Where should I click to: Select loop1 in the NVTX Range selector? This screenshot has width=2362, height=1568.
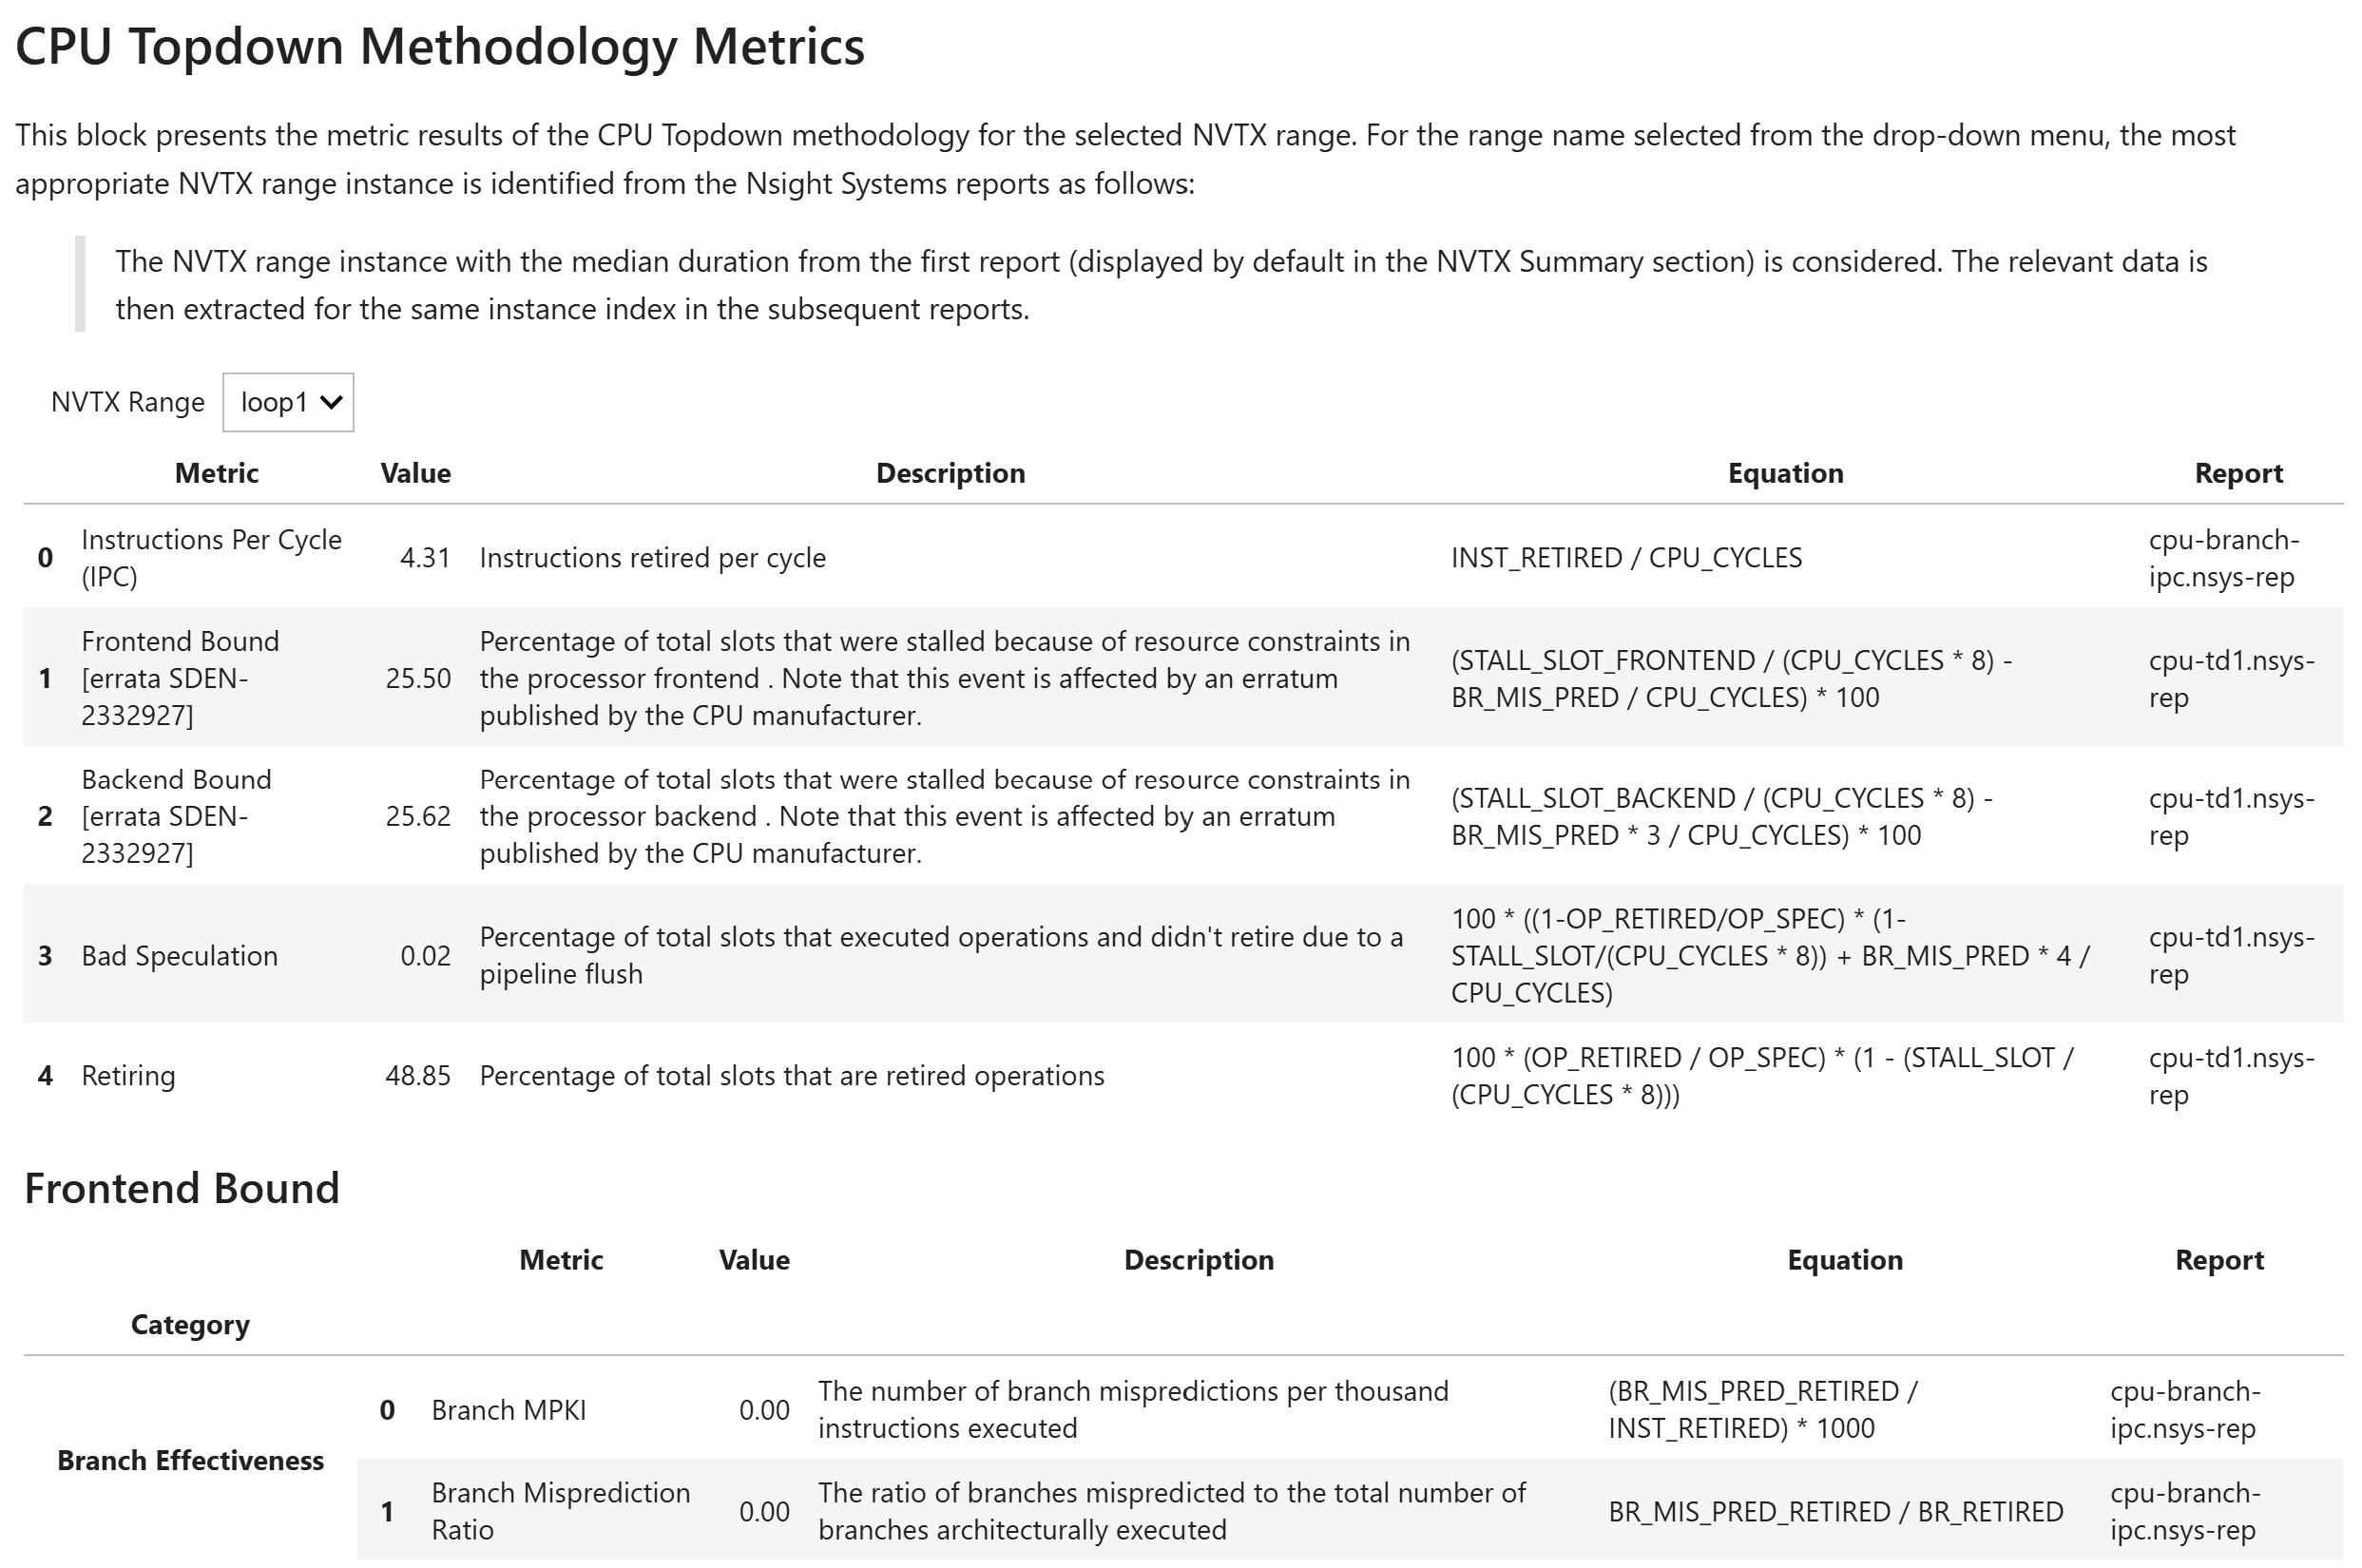[x=288, y=402]
